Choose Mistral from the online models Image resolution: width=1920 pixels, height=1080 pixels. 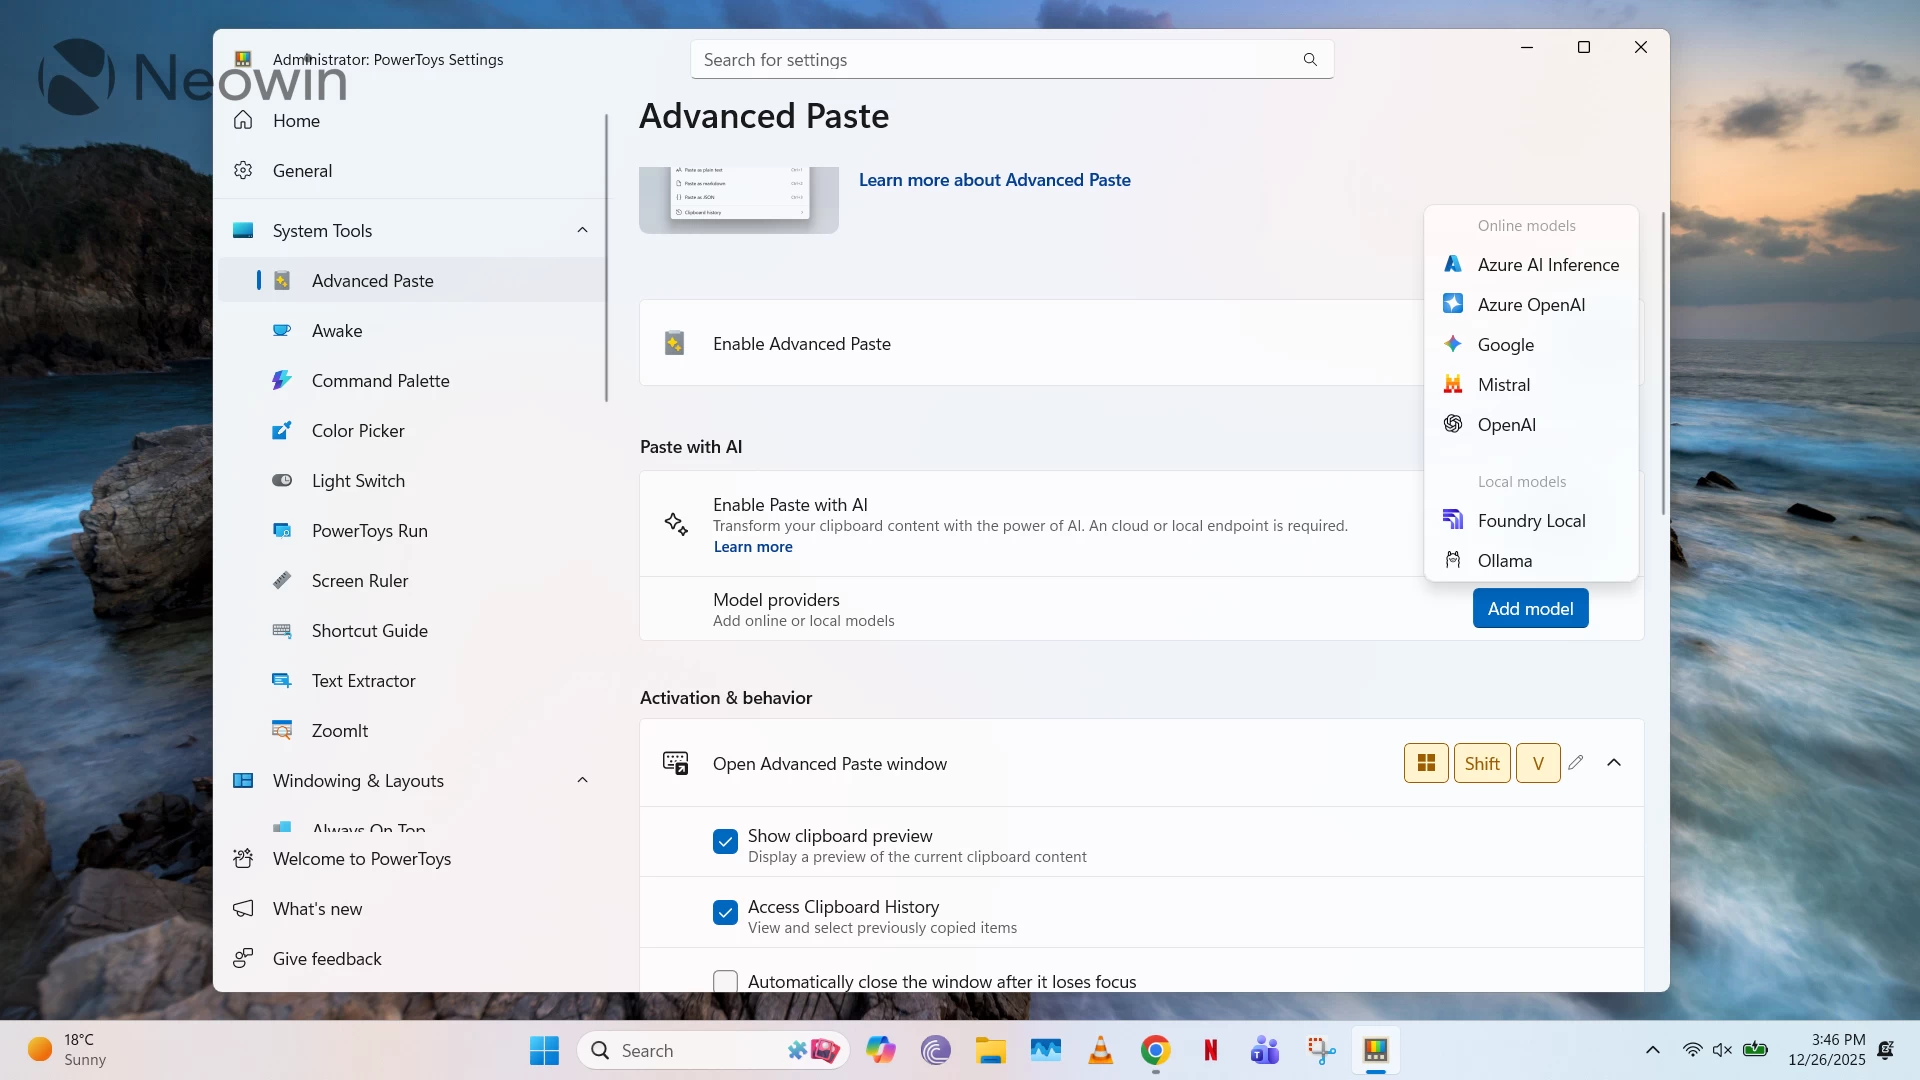pos(1531,385)
